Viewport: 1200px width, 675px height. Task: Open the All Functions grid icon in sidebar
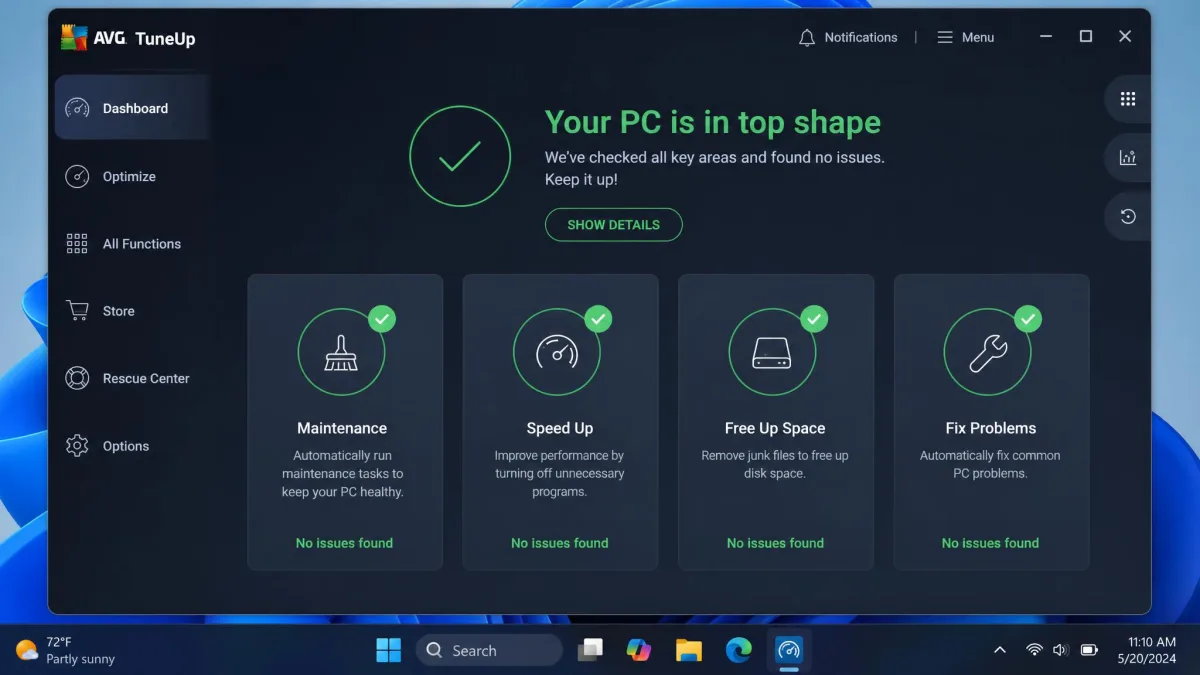[77, 244]
